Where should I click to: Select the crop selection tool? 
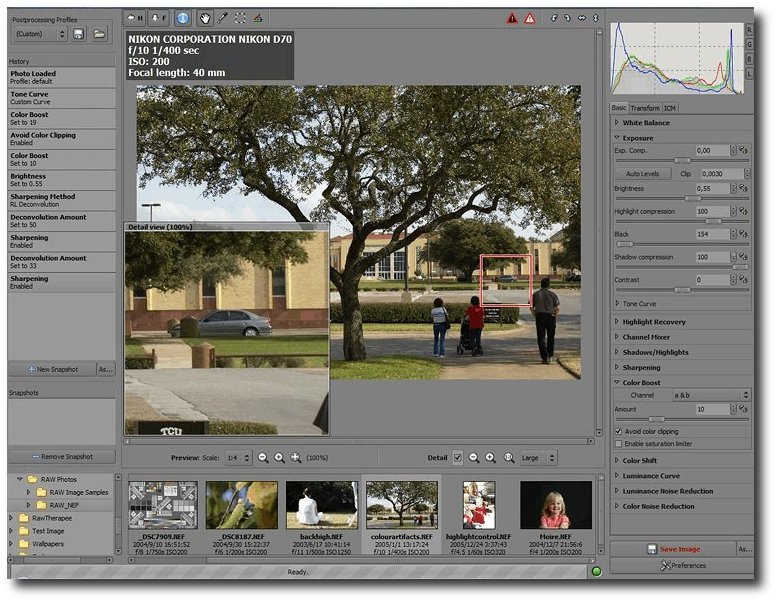240,18
